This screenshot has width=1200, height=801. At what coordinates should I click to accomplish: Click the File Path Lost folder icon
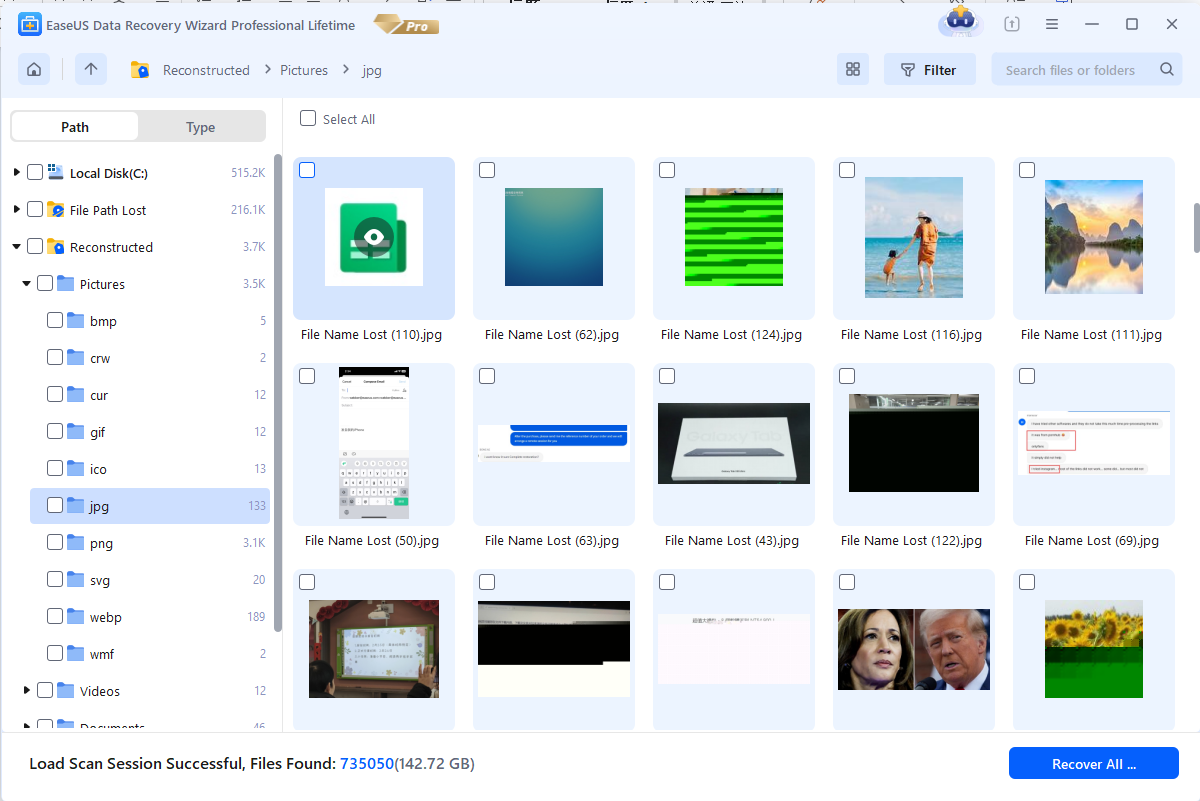click(56, 210)
